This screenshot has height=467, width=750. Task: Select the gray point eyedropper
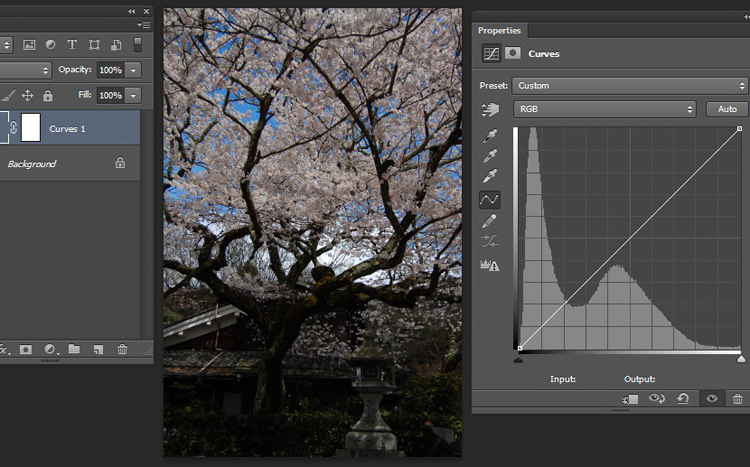pyautogui.click(x=490, y=156)
